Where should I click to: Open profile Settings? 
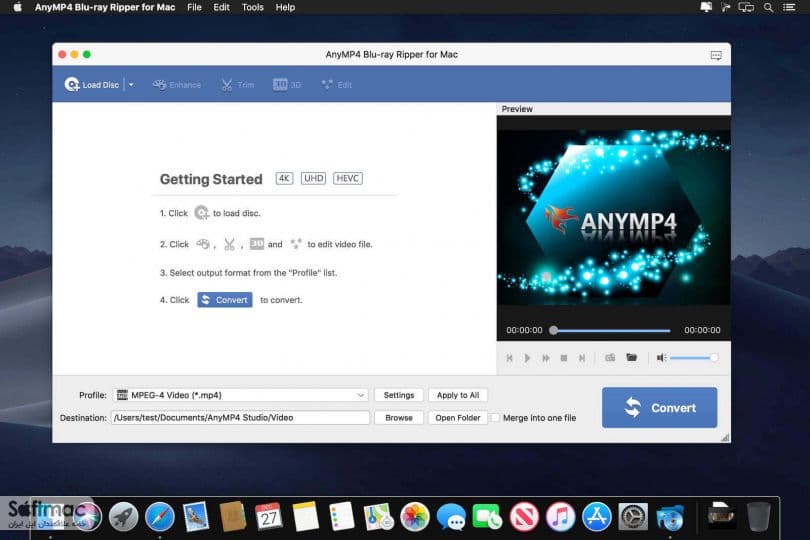399,395
